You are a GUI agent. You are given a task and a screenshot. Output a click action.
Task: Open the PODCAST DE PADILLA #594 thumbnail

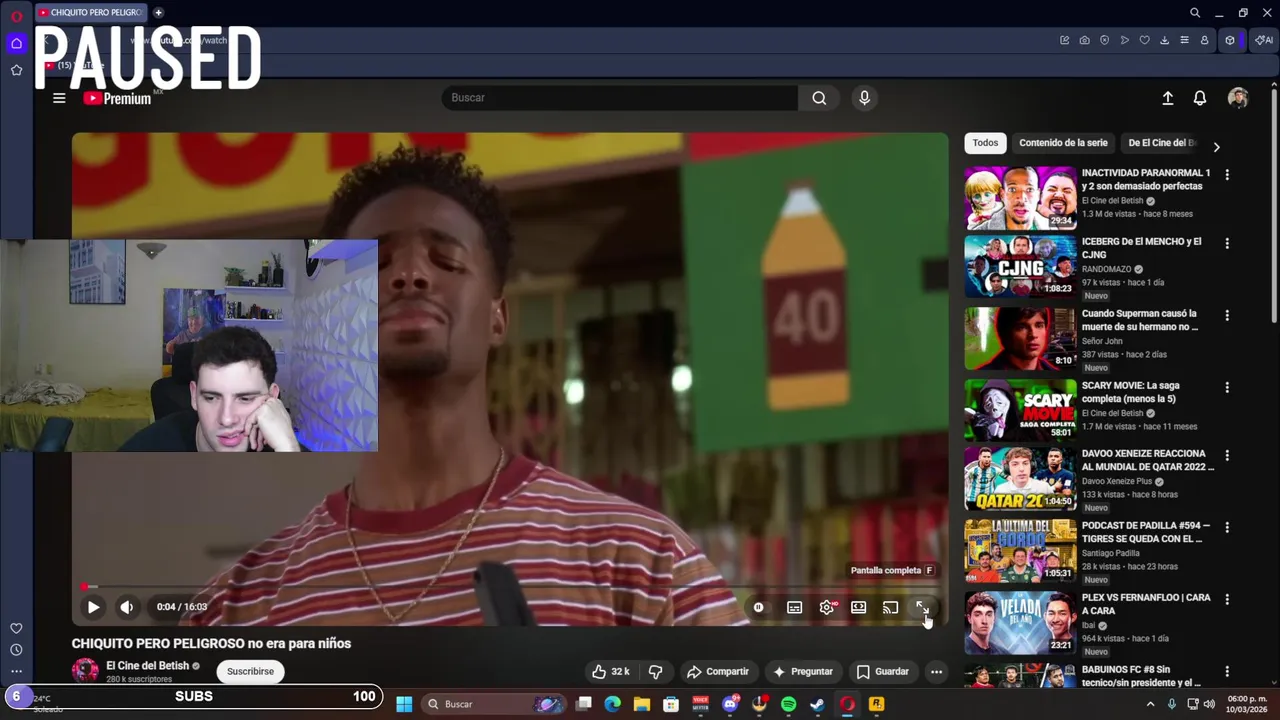[x=1020, y=550]
